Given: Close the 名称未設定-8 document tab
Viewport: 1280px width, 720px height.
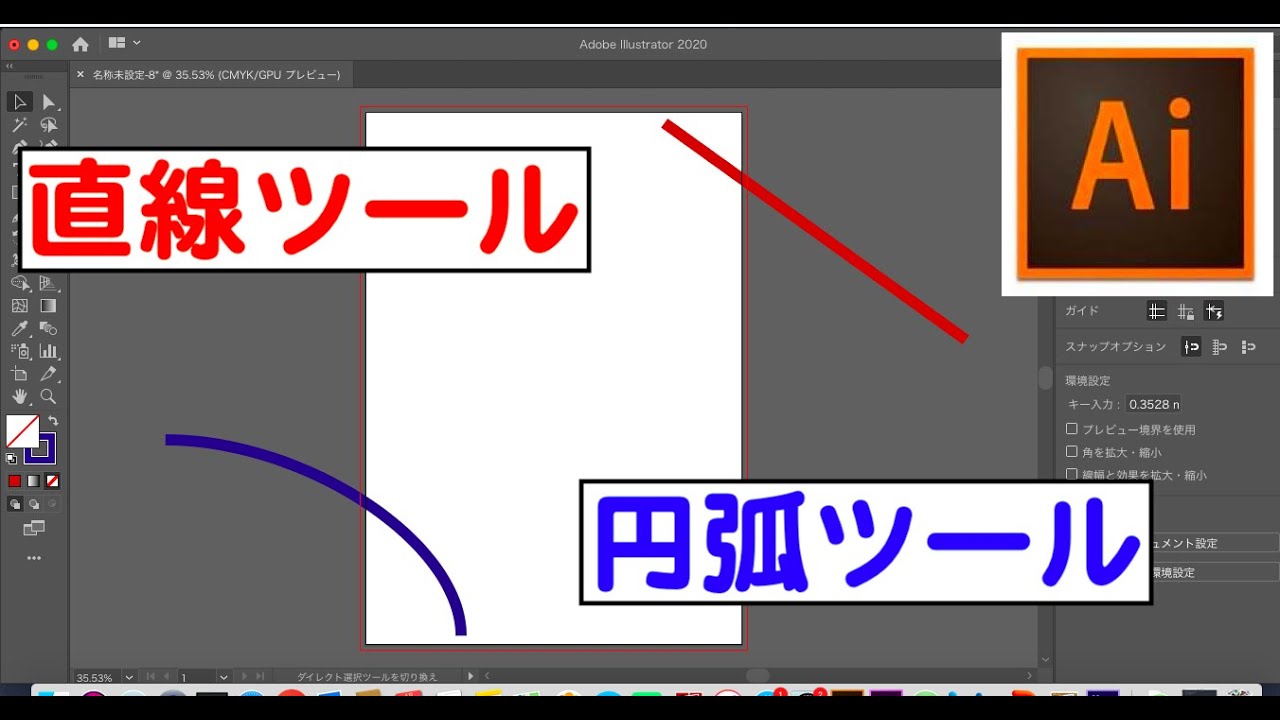Looking at the screenshot, I should [80, 75].
